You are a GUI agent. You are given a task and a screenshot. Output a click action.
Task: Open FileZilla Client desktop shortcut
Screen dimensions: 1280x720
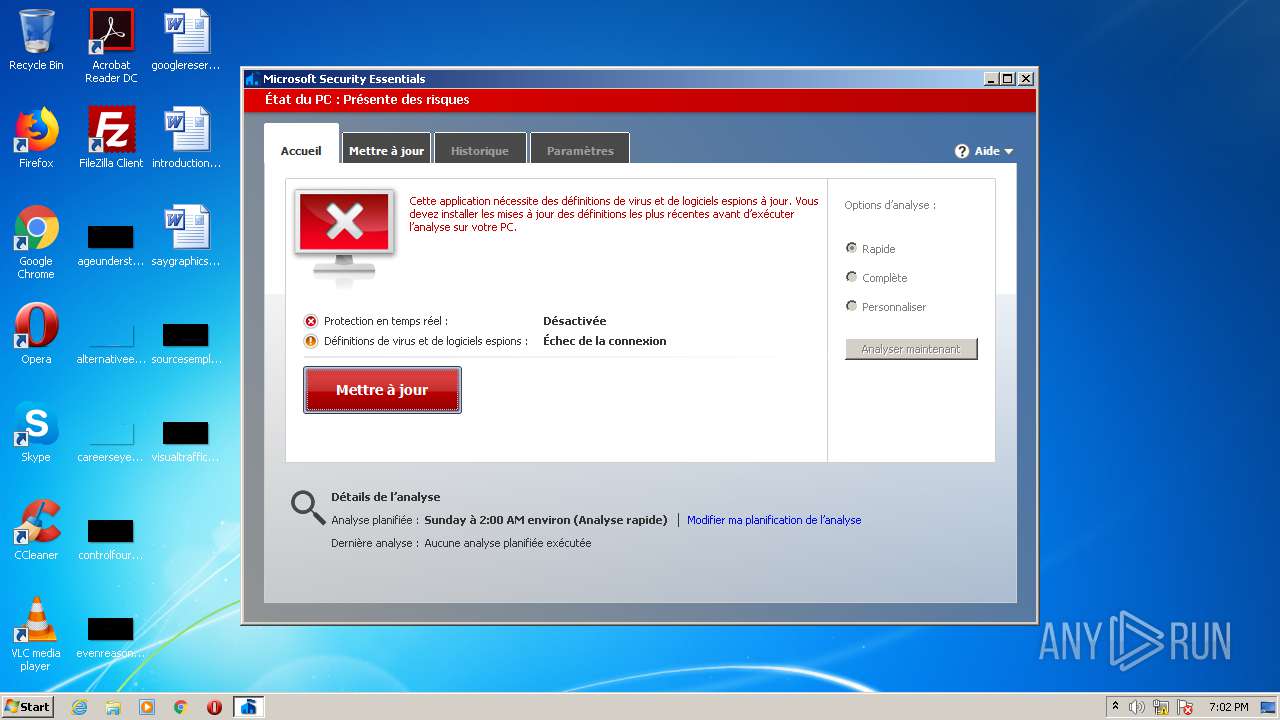click(x=111, y=138)
